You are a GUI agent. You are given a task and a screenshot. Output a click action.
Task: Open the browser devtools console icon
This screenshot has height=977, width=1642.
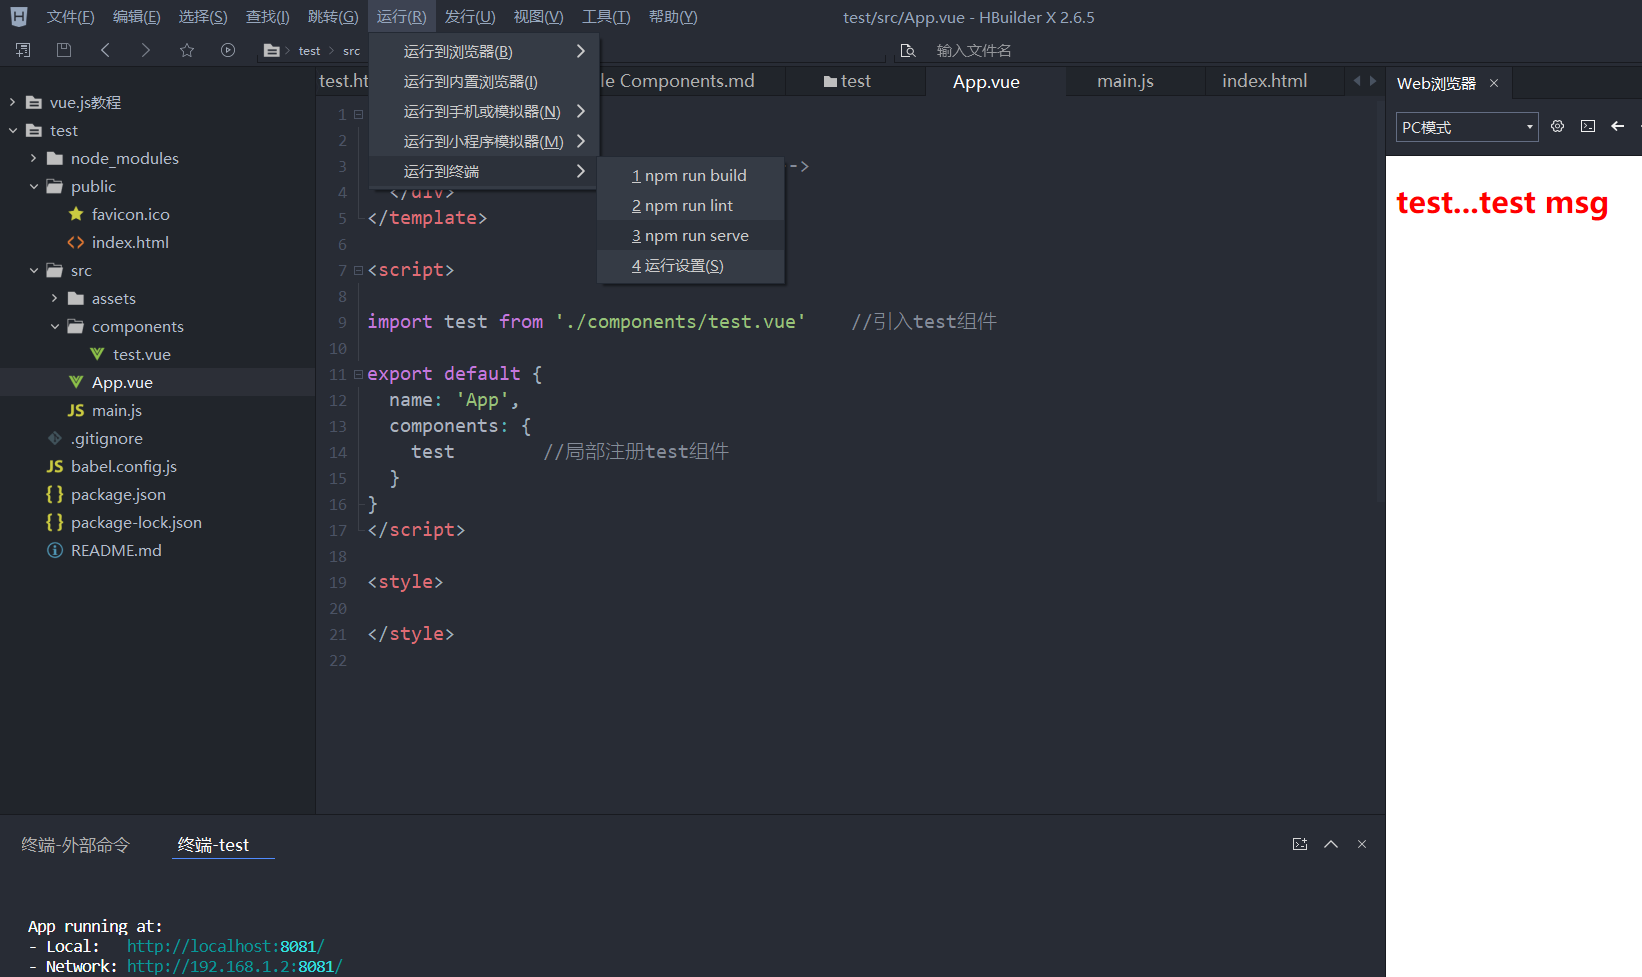(1588, 126)
